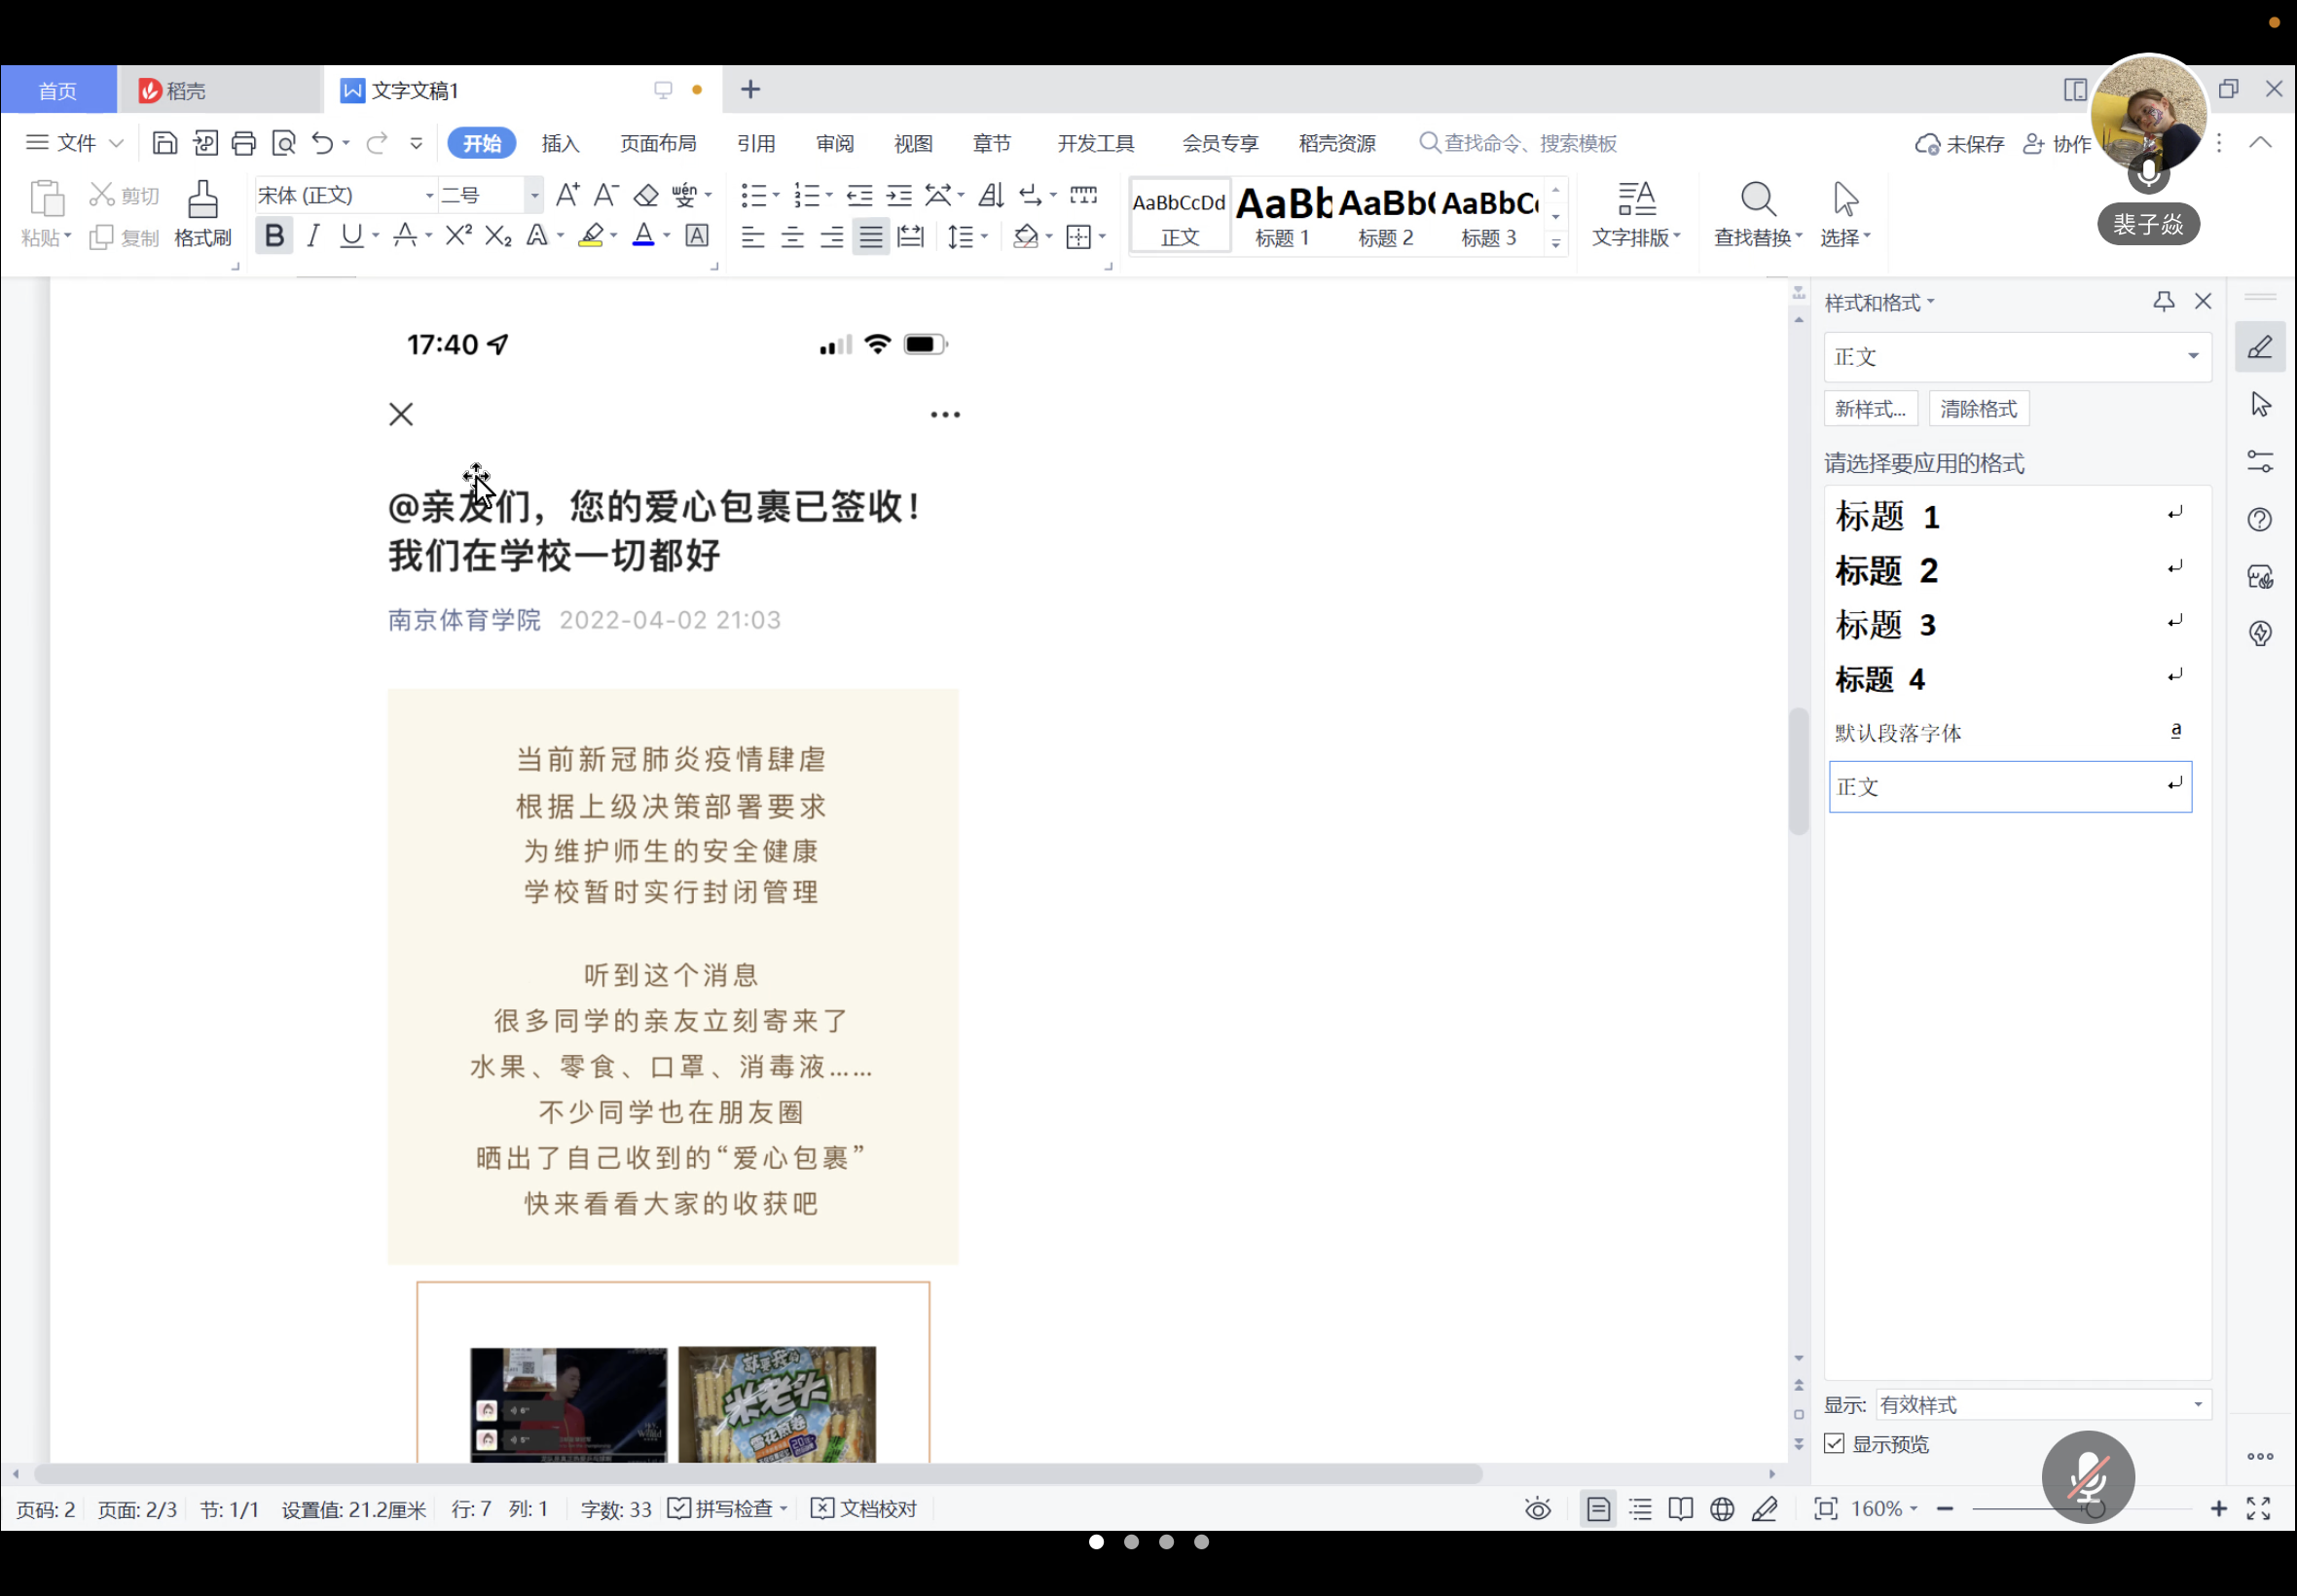Click the Save document icon
2297x1596 pixels.
164,143
